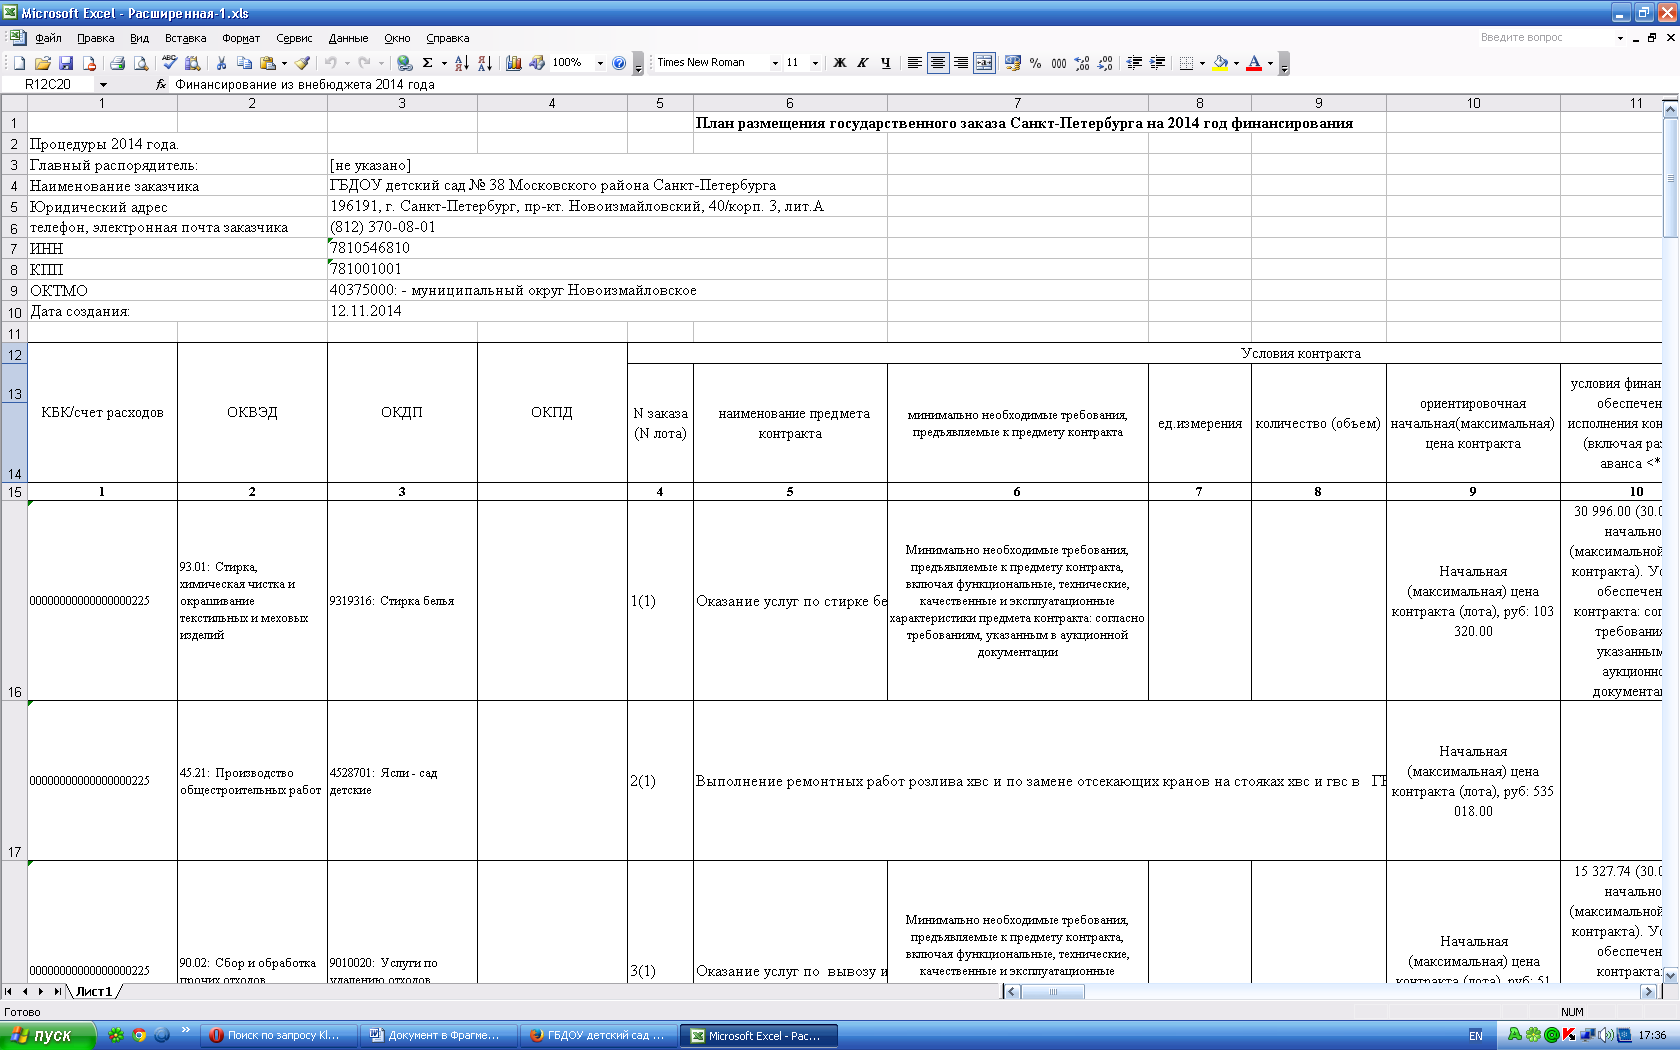Click the Open file folder icon
This screenshot has height=1050, width=1680.
click(42, 63)
